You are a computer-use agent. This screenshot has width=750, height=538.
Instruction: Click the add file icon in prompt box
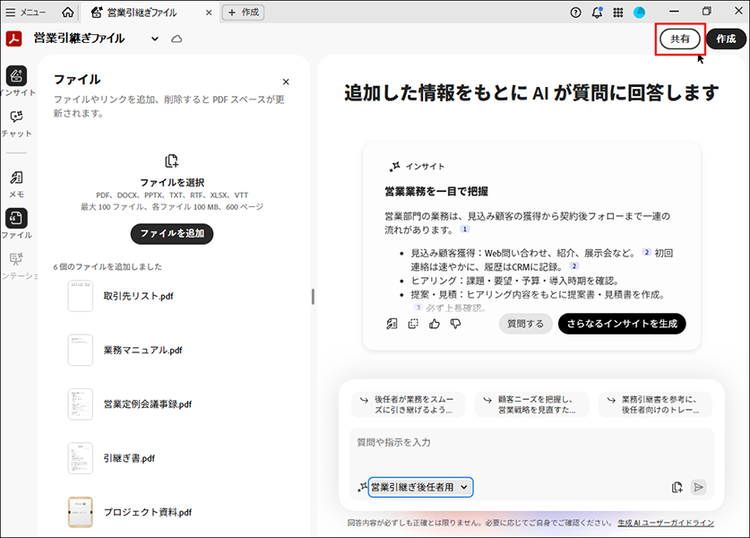click(677, 487)
